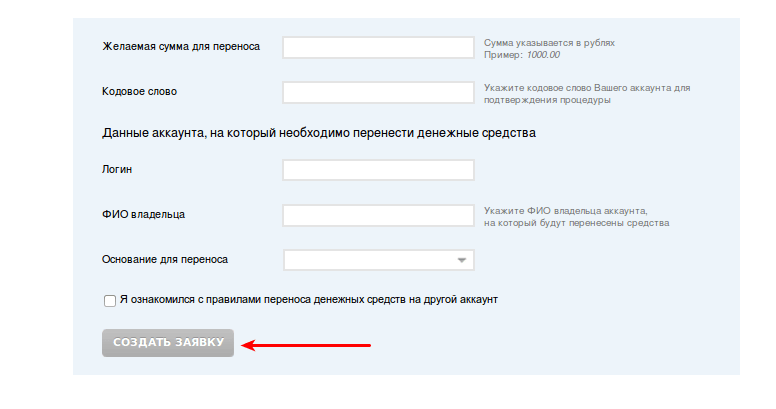Click the СОЗДАТЬ ЗАЯВКУ button
This screenshot has width=776, height=409.
click(x=168, y=343)
